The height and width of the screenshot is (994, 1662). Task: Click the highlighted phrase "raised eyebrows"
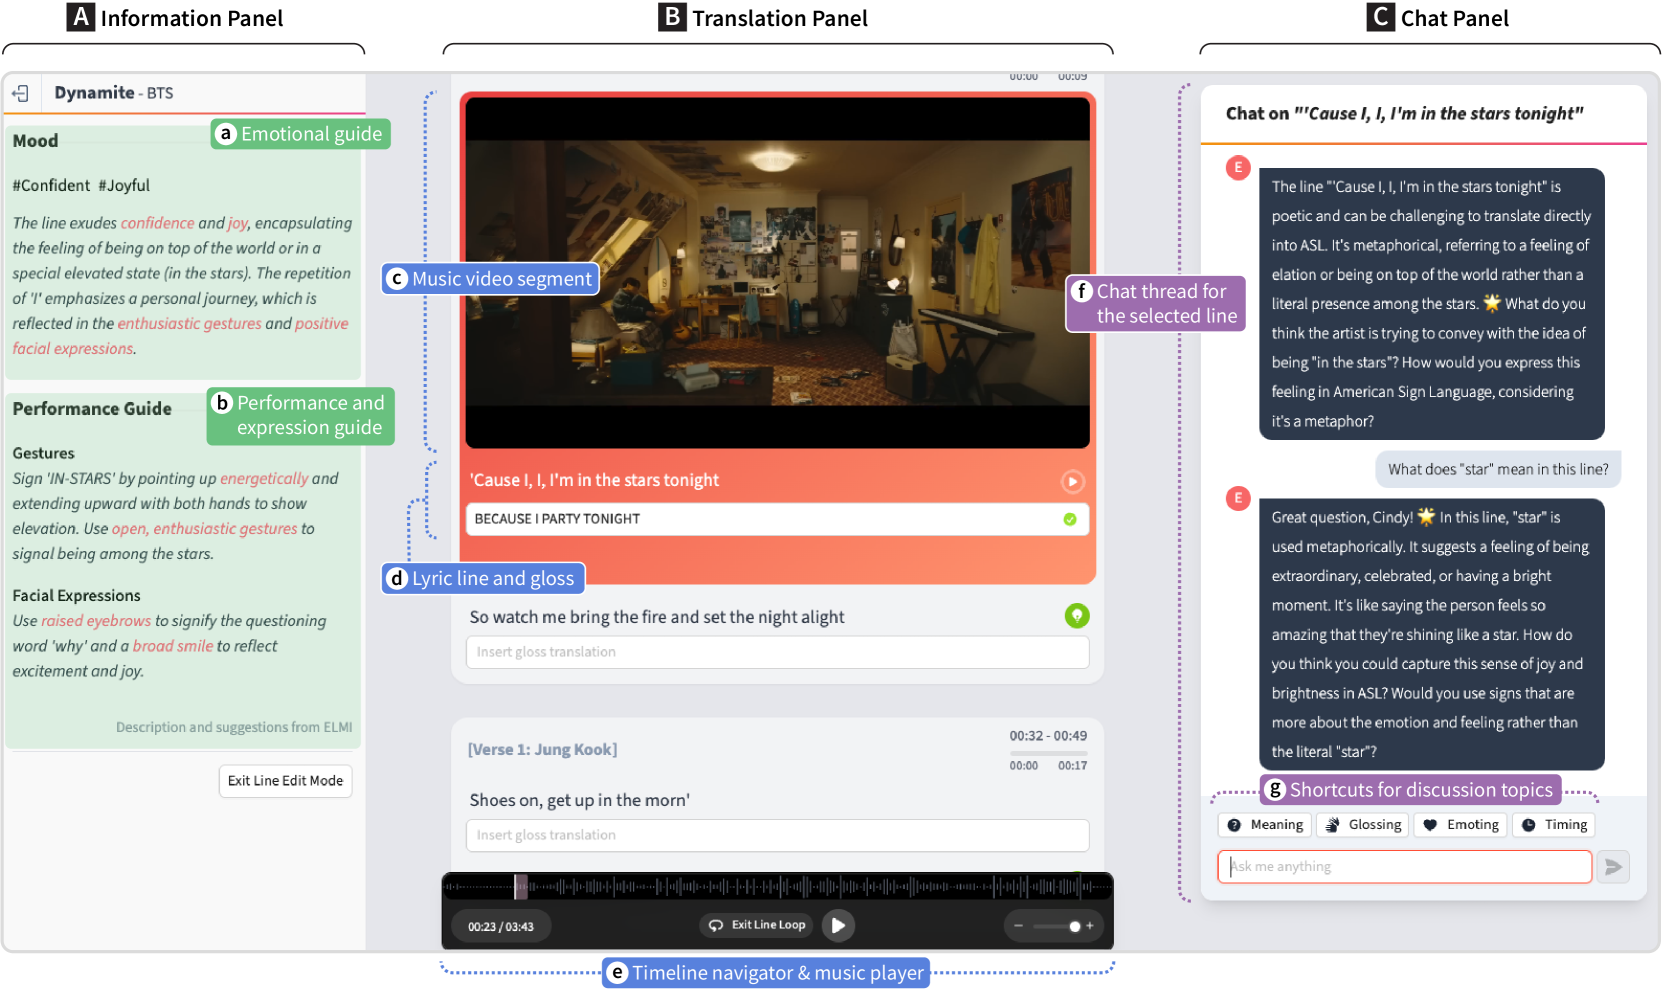point(96,621)
